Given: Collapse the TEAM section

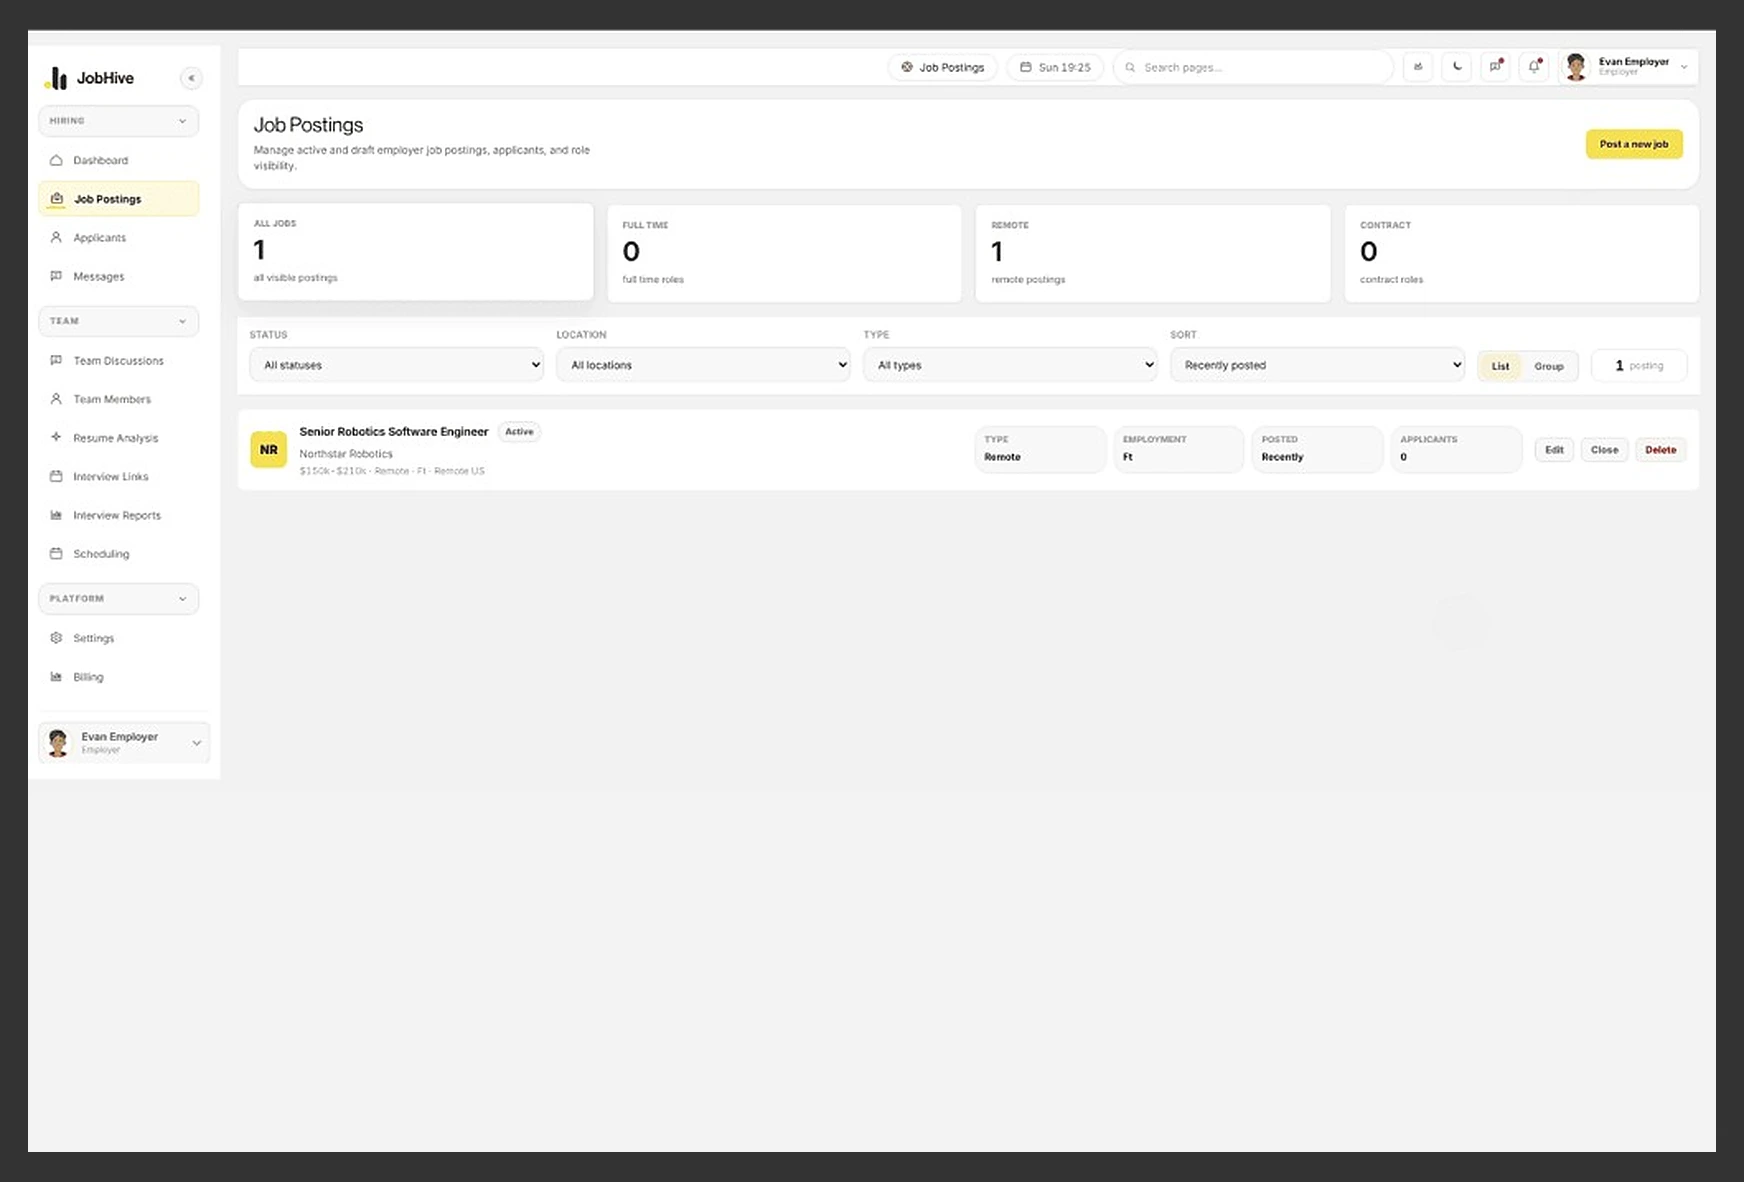Looking at the screenshot, I should tap(118, 321).
